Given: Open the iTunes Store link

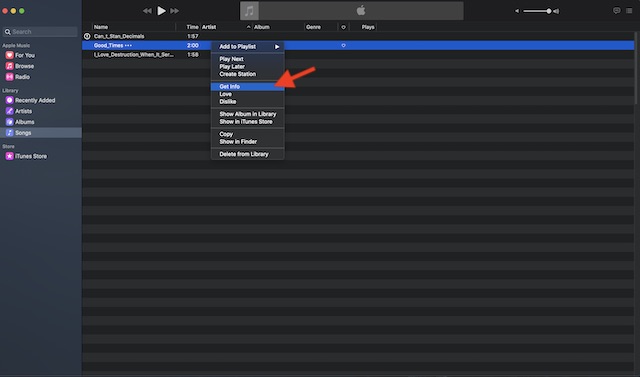Looking at the screenshot, I should (x=31, y=156).
